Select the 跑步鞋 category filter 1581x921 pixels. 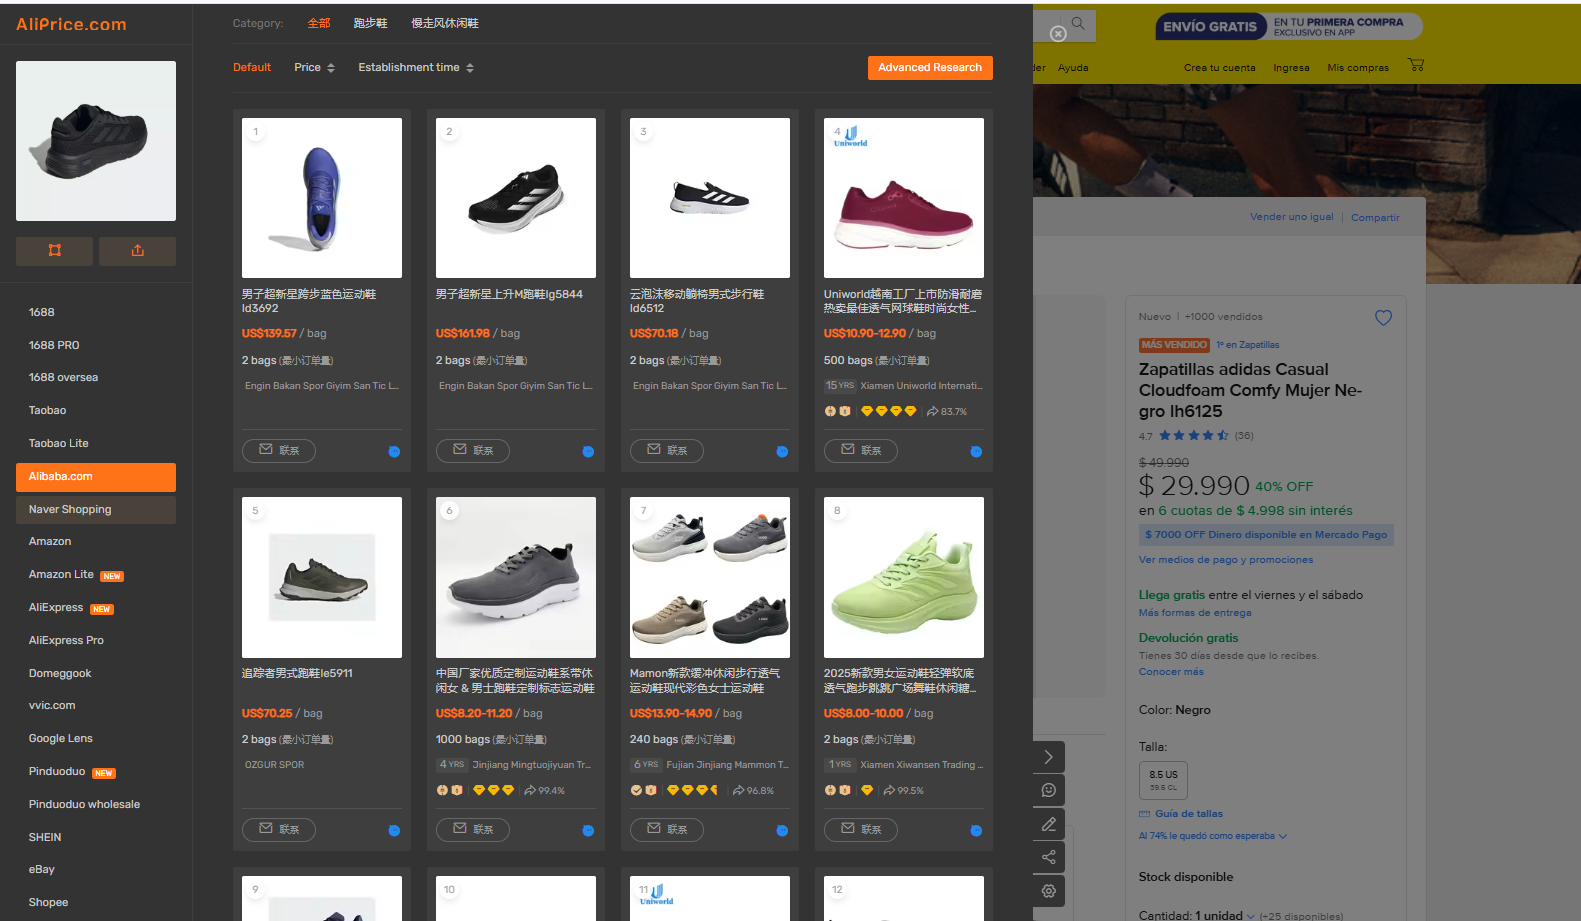(370, 23)
